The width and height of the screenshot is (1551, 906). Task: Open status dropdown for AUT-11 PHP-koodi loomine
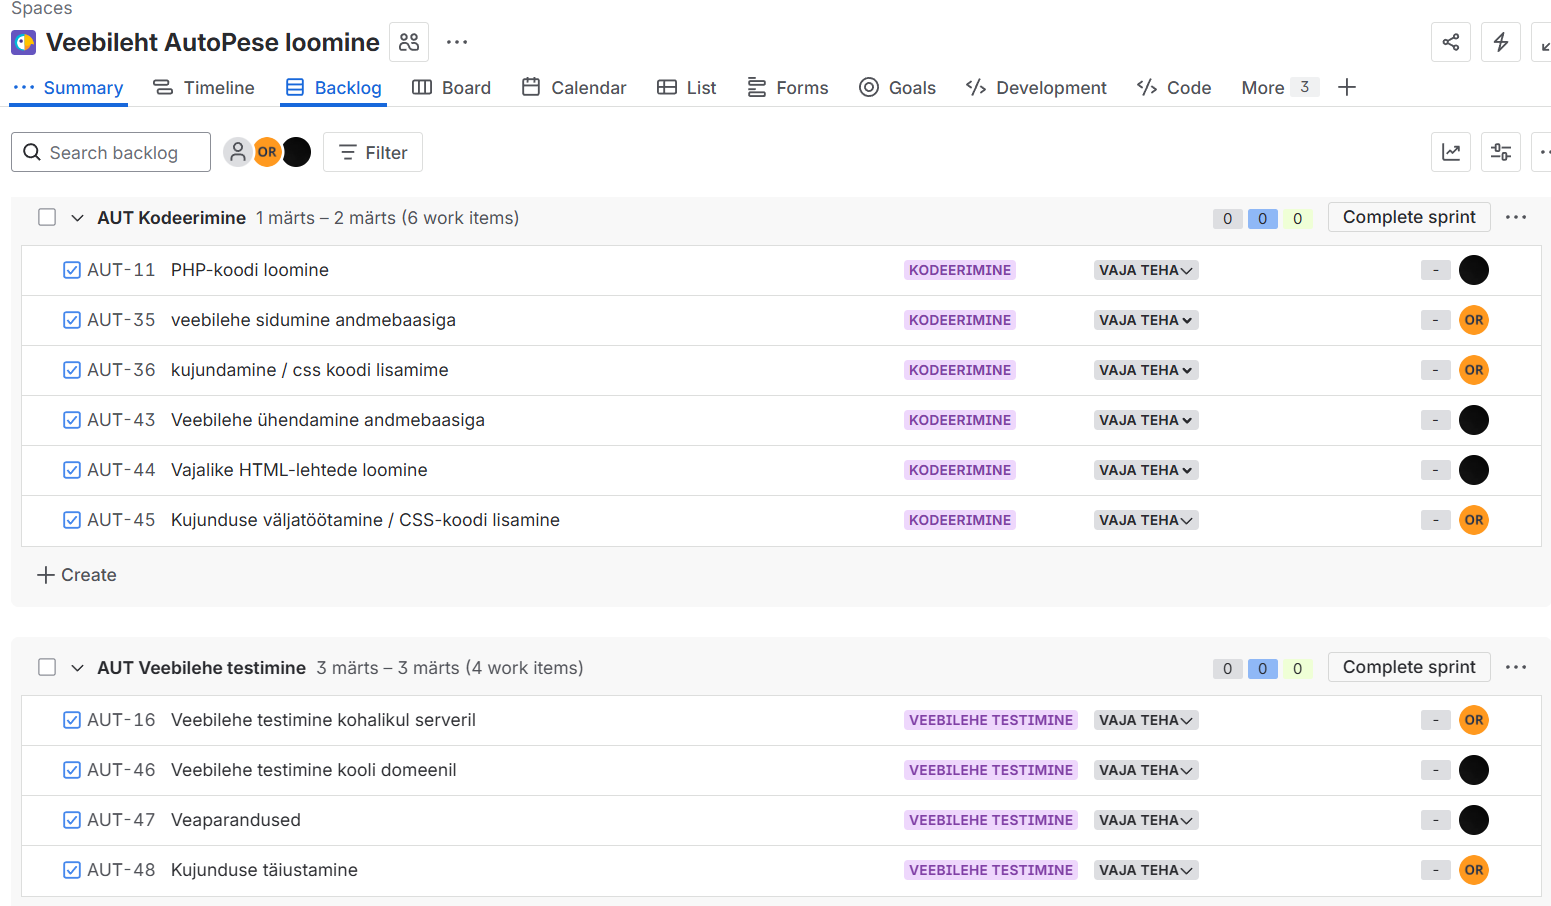click(1145, 270)
